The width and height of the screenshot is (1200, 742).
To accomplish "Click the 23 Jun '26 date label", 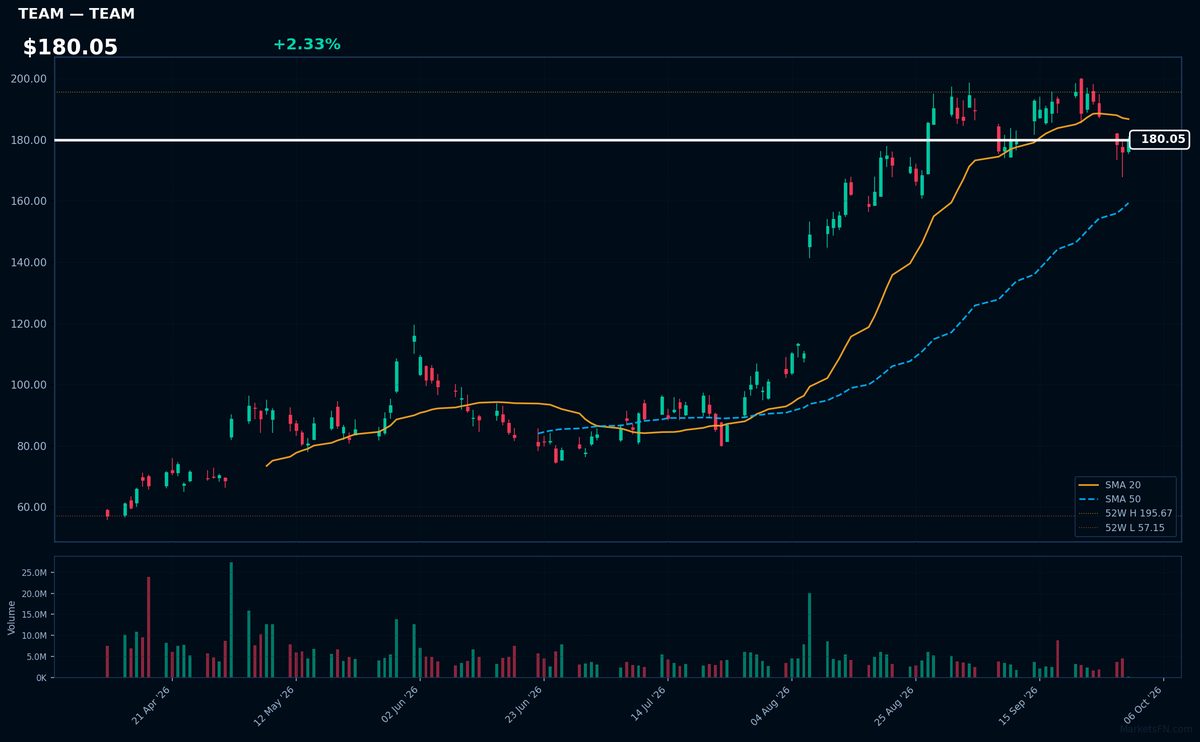I will click(523, 705).
